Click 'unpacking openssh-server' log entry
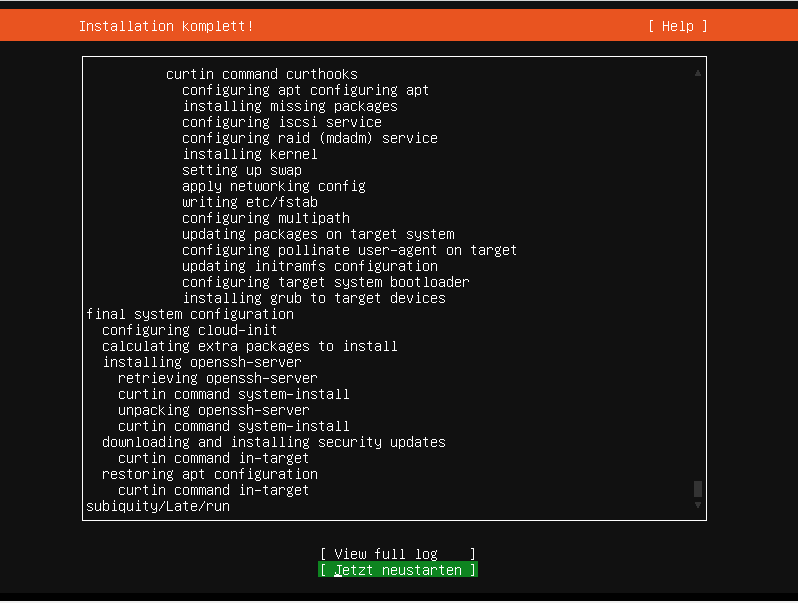The image size is (798, 603). click(x=214, y=410)
